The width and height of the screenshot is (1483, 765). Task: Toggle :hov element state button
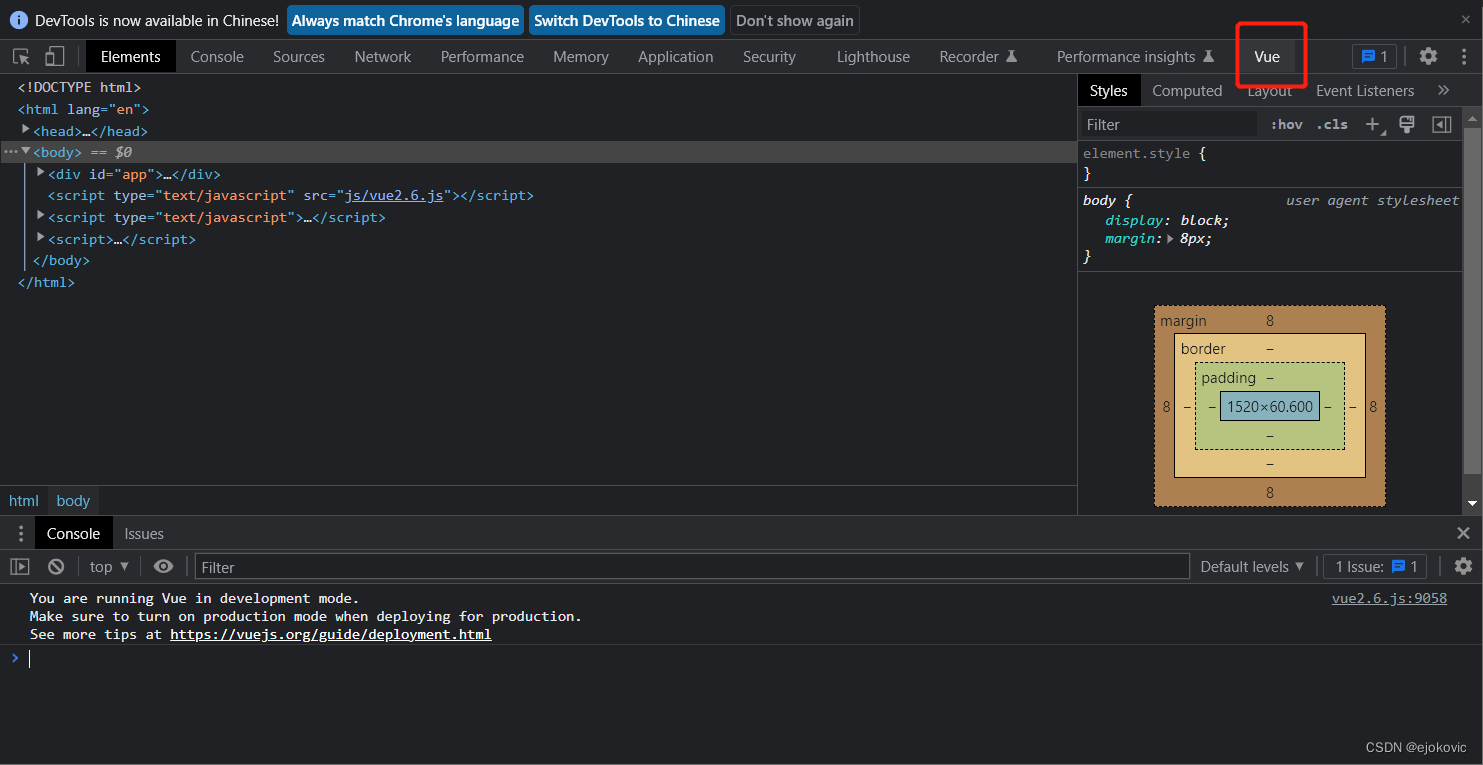[x=1287, y=124]
